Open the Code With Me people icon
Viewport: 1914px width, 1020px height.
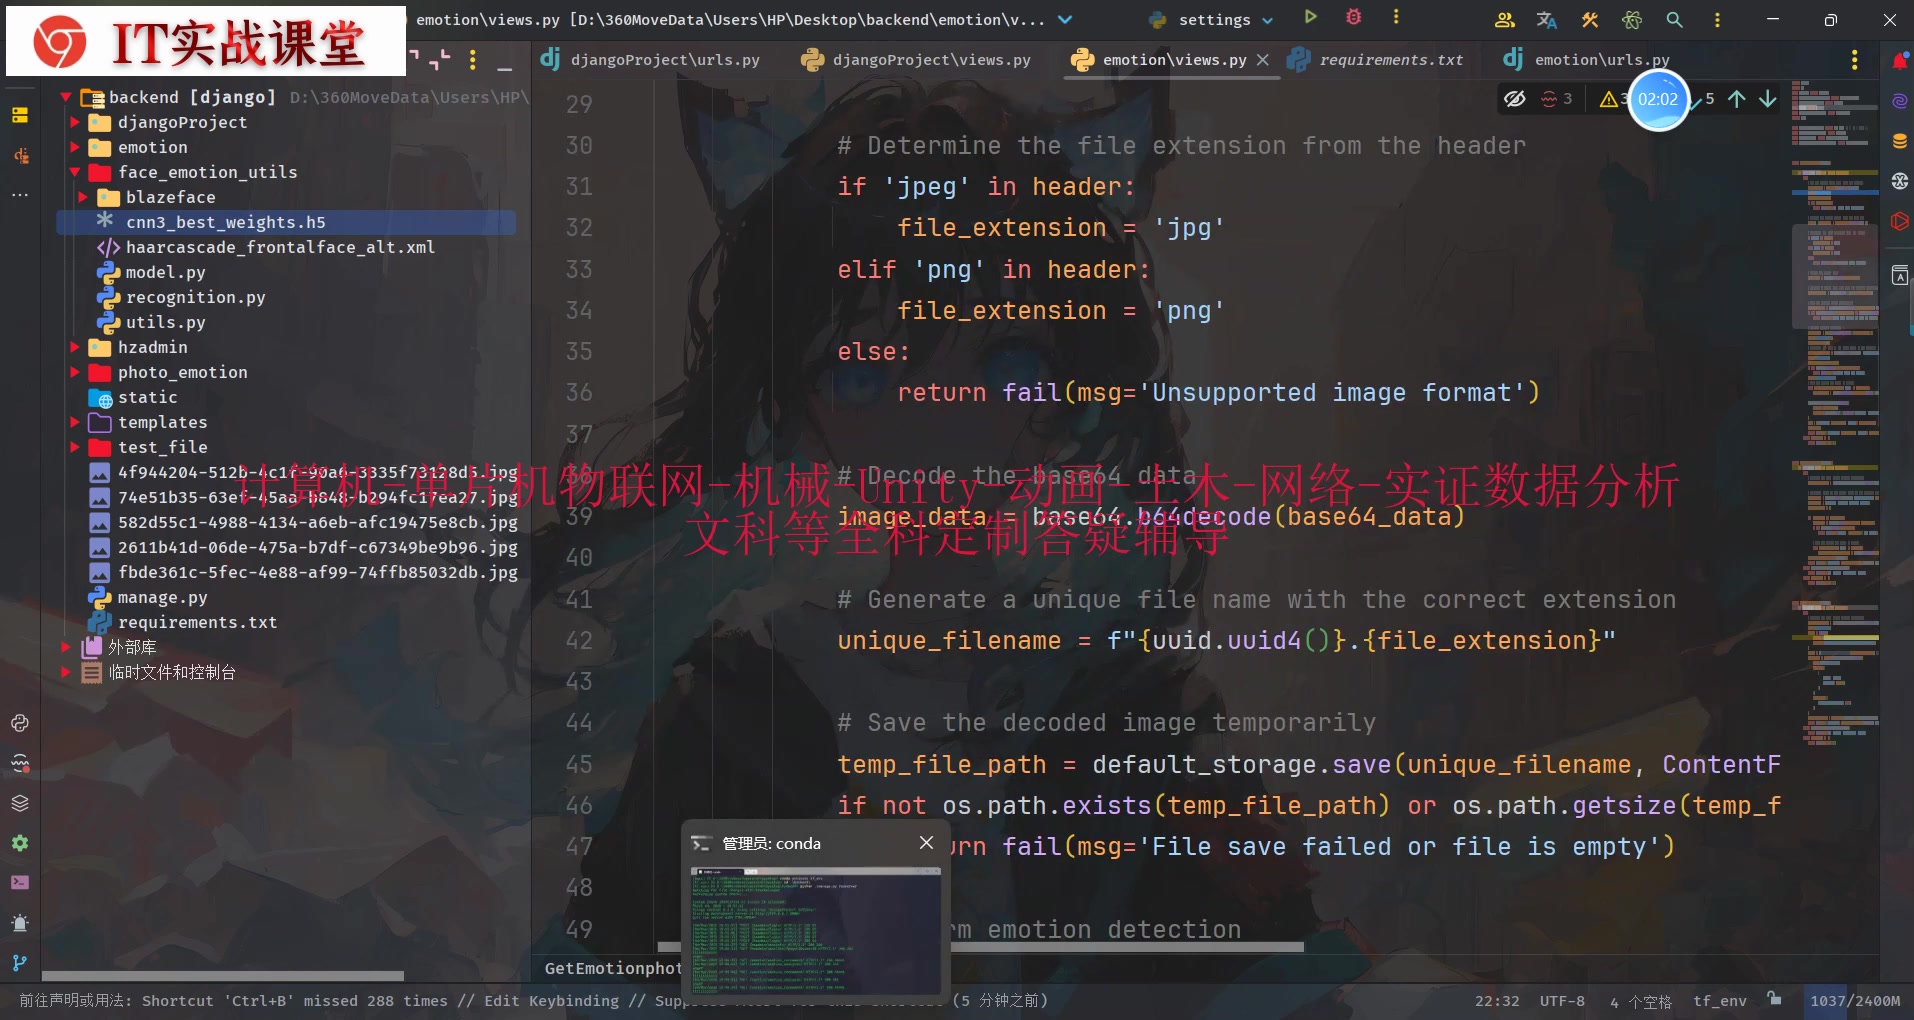[1504, 19]
